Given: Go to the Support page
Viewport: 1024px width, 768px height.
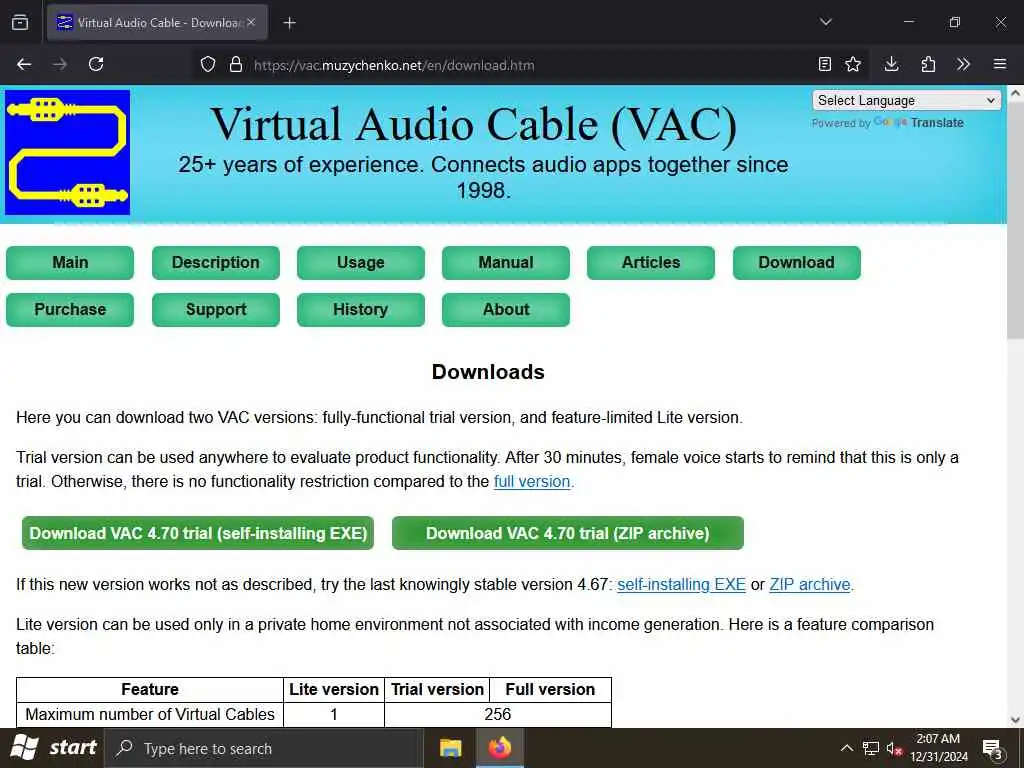Looking at the screenshot, I should point(216,310).
